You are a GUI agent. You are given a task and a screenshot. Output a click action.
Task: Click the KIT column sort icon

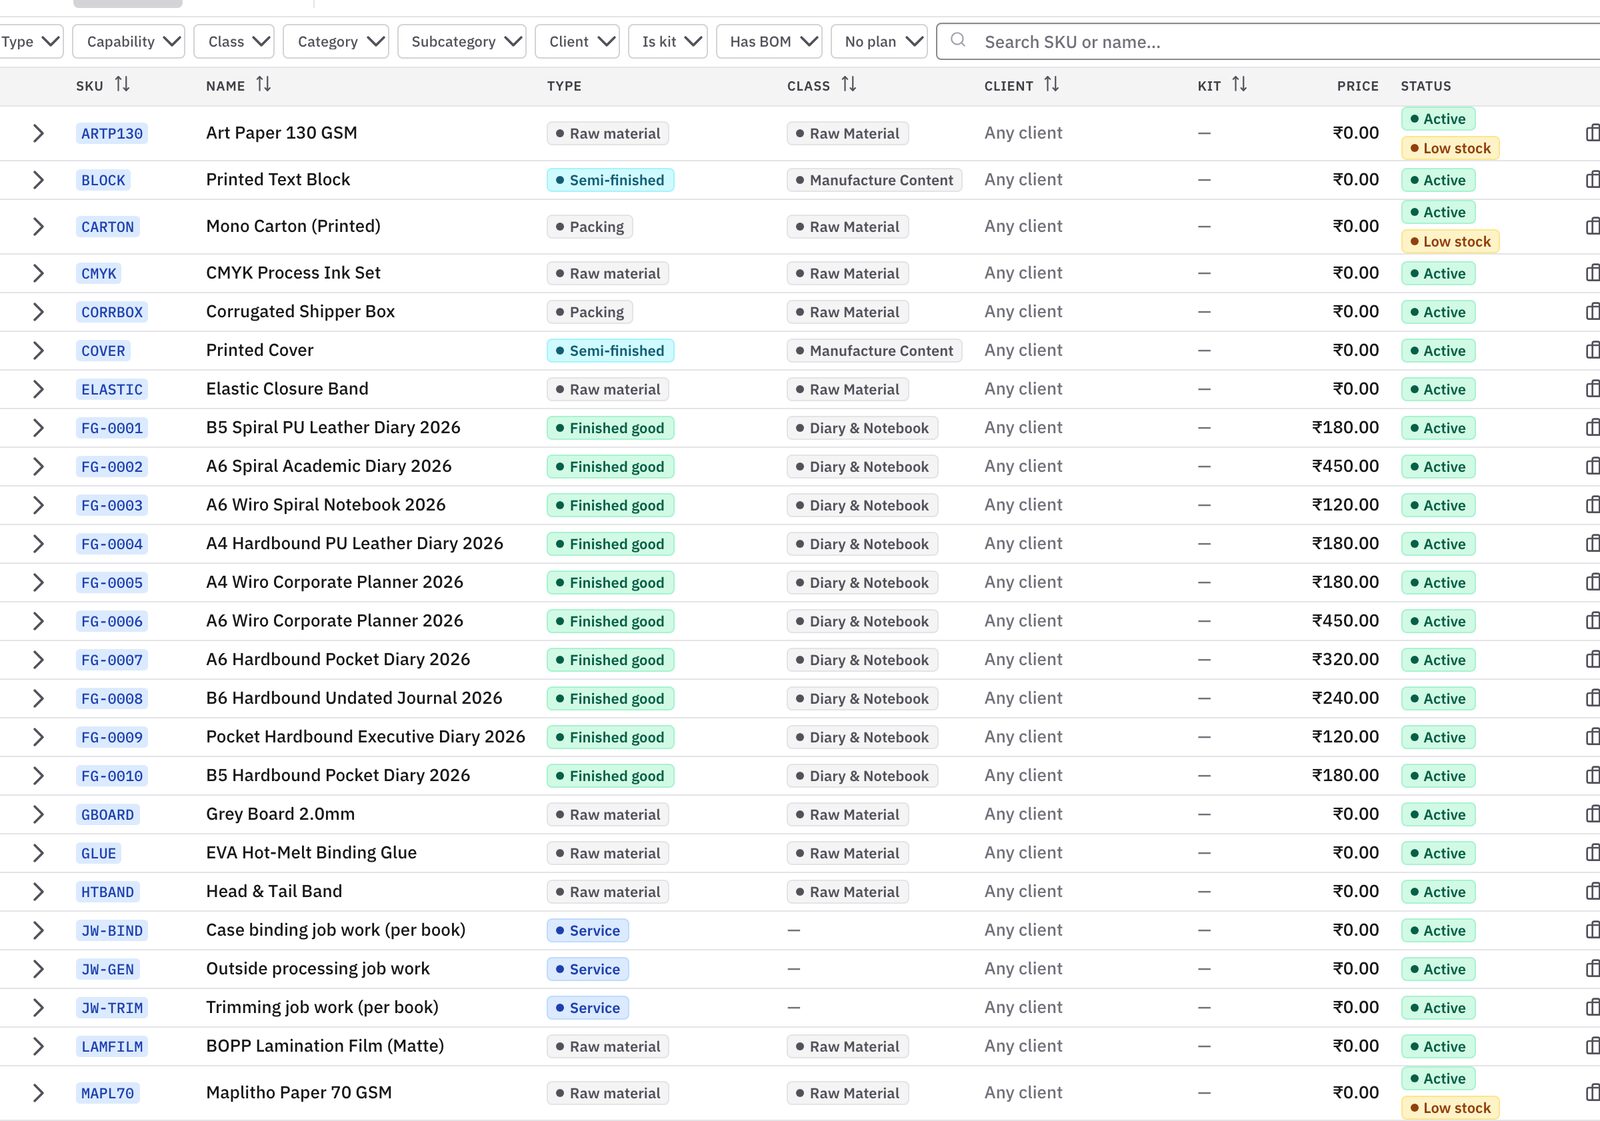1239,85
